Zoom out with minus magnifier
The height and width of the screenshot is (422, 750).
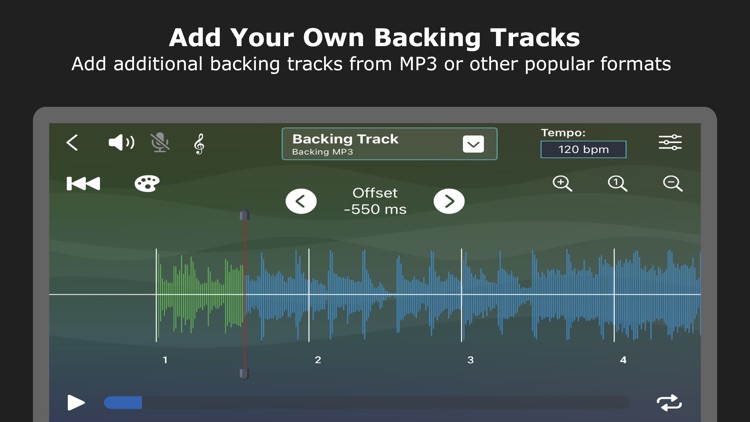tap(673, 184)
